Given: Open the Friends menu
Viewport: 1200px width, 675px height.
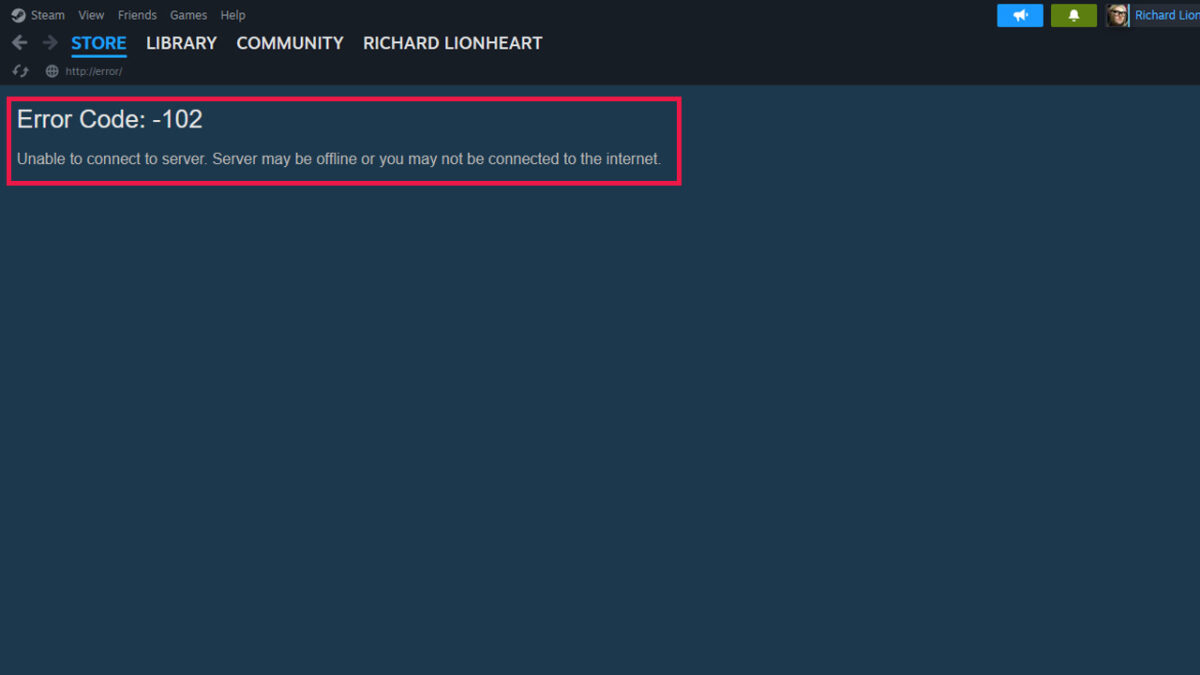Looking at the screenshot, I should pyautogui.click(x=137, y=15).
